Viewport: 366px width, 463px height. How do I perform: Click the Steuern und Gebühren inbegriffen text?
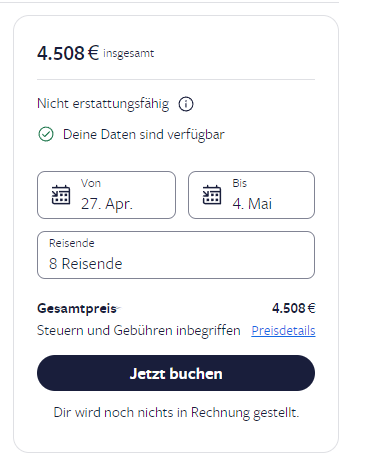pos(139,331)
